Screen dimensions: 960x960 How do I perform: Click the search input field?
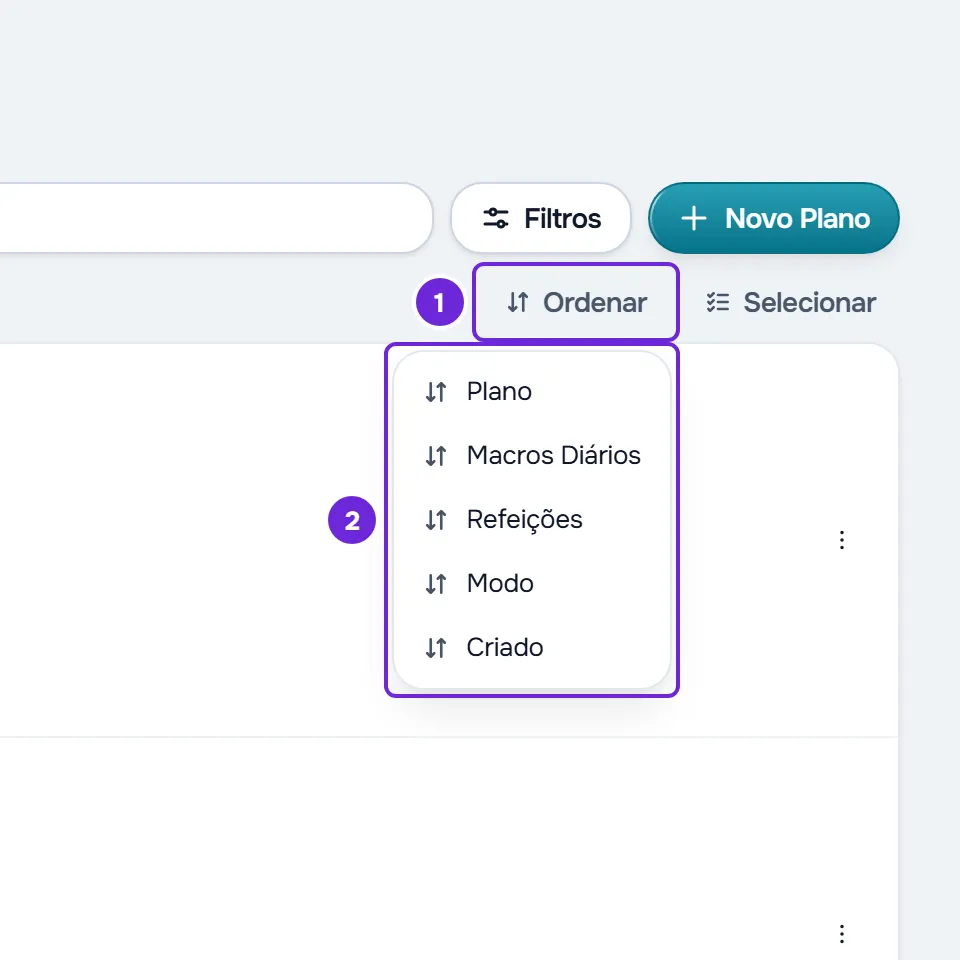(x=214, y=218)
